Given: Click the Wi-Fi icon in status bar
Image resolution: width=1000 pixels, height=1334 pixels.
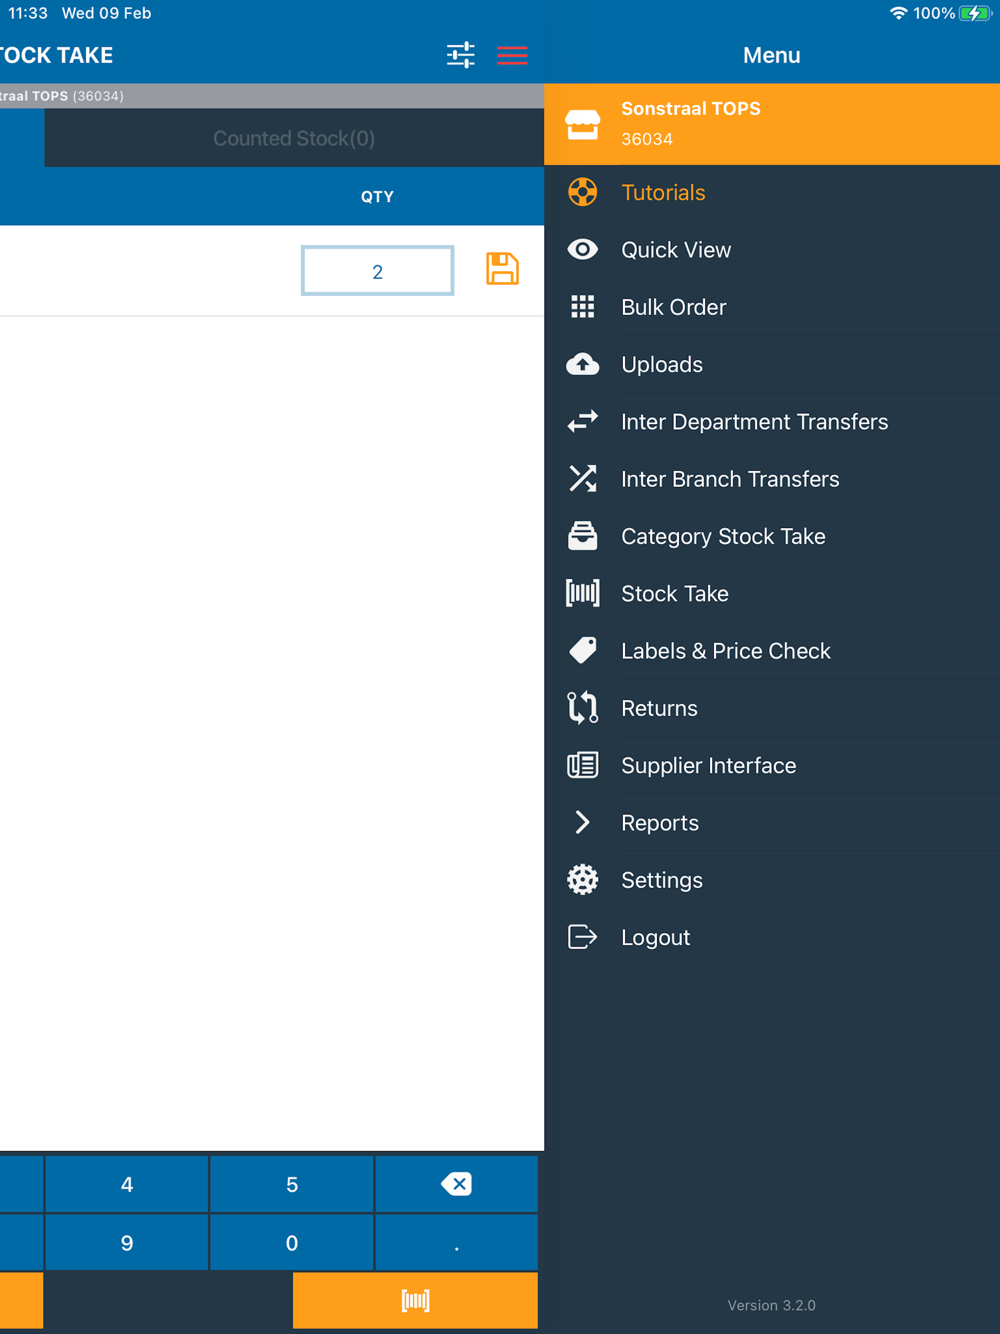Looking at the screenshot, I should (x=898, y=13).
